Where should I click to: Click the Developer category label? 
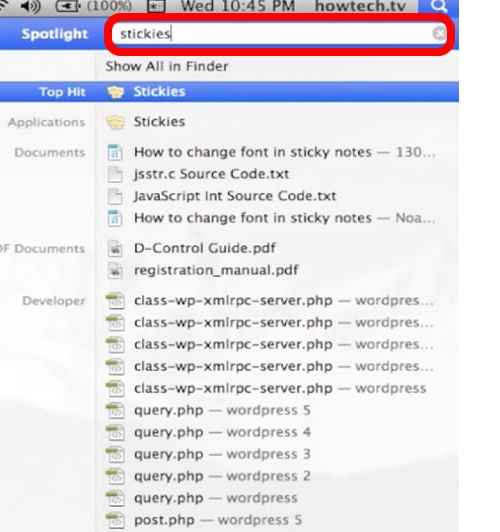pos(54,301)
